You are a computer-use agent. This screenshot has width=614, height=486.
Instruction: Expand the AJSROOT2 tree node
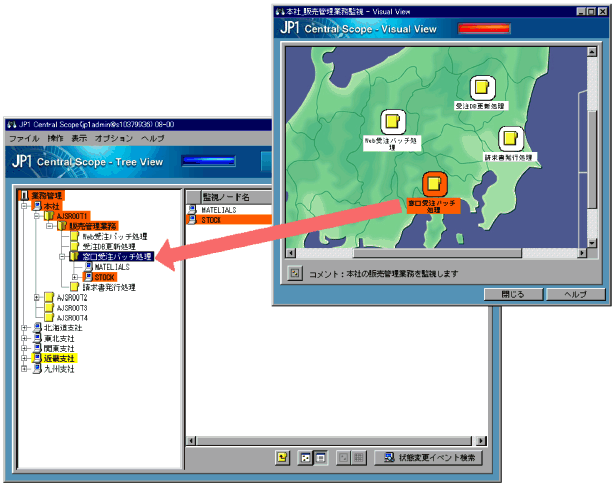[x=36, y=298]
